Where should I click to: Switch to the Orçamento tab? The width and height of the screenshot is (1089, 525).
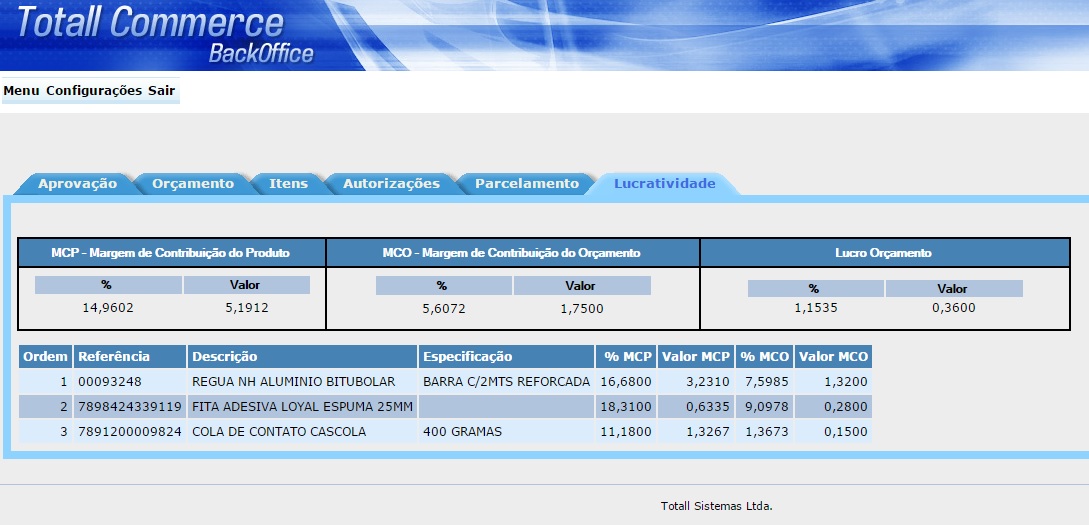192,184
